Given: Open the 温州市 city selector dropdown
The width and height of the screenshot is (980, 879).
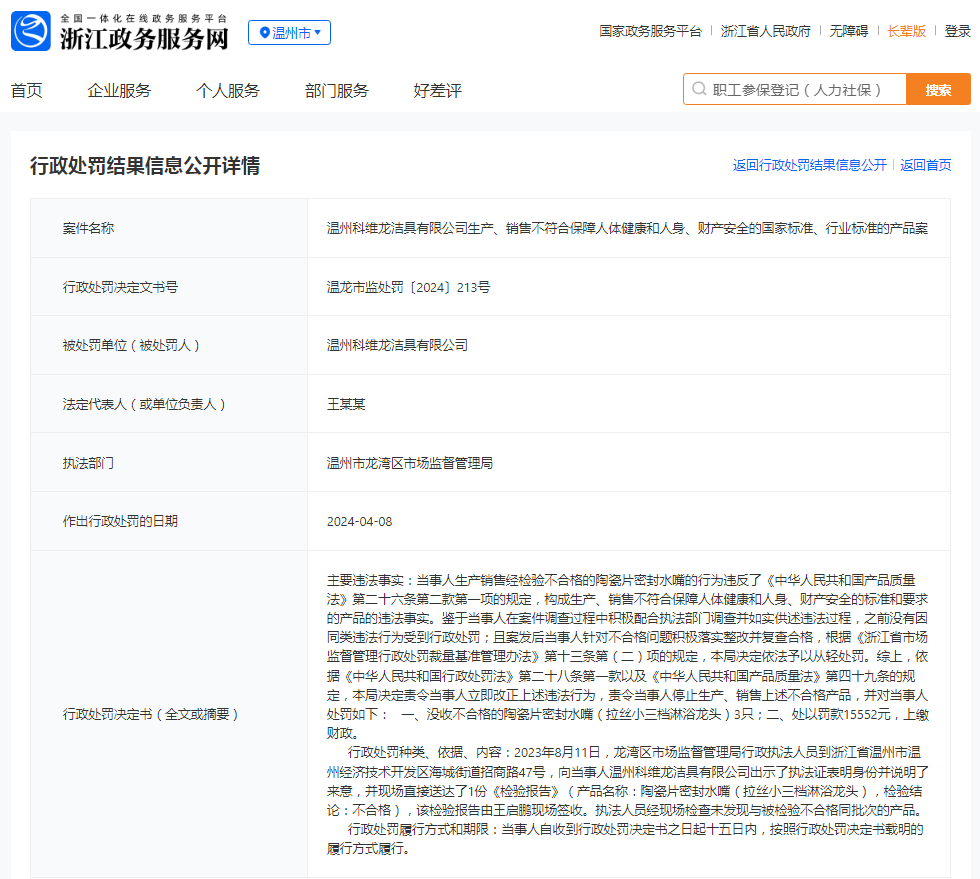Looking at the screenshot, I should (x=289, y=33).
